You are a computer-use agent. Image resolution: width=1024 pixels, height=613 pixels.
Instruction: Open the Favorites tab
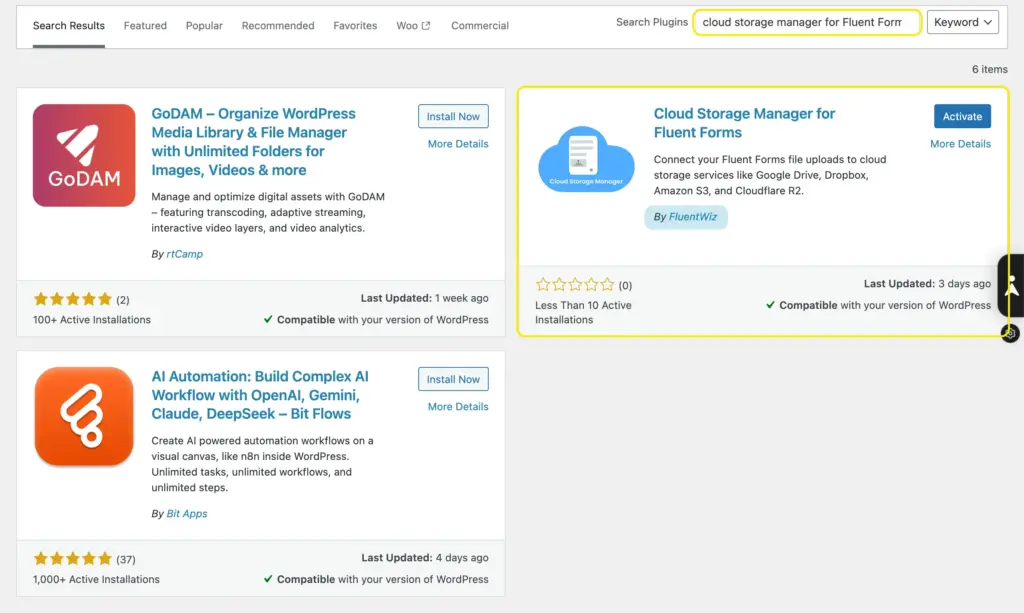point(355,26)
